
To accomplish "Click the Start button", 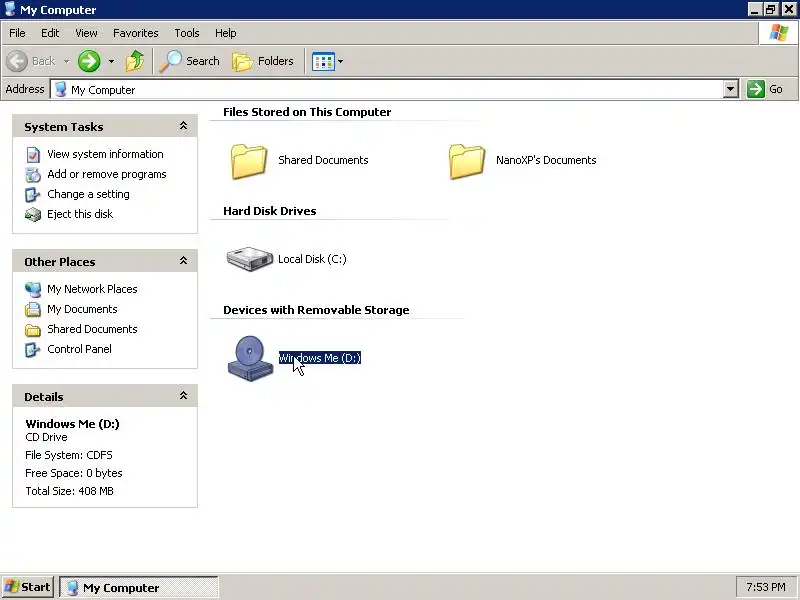I will point(28,587).
